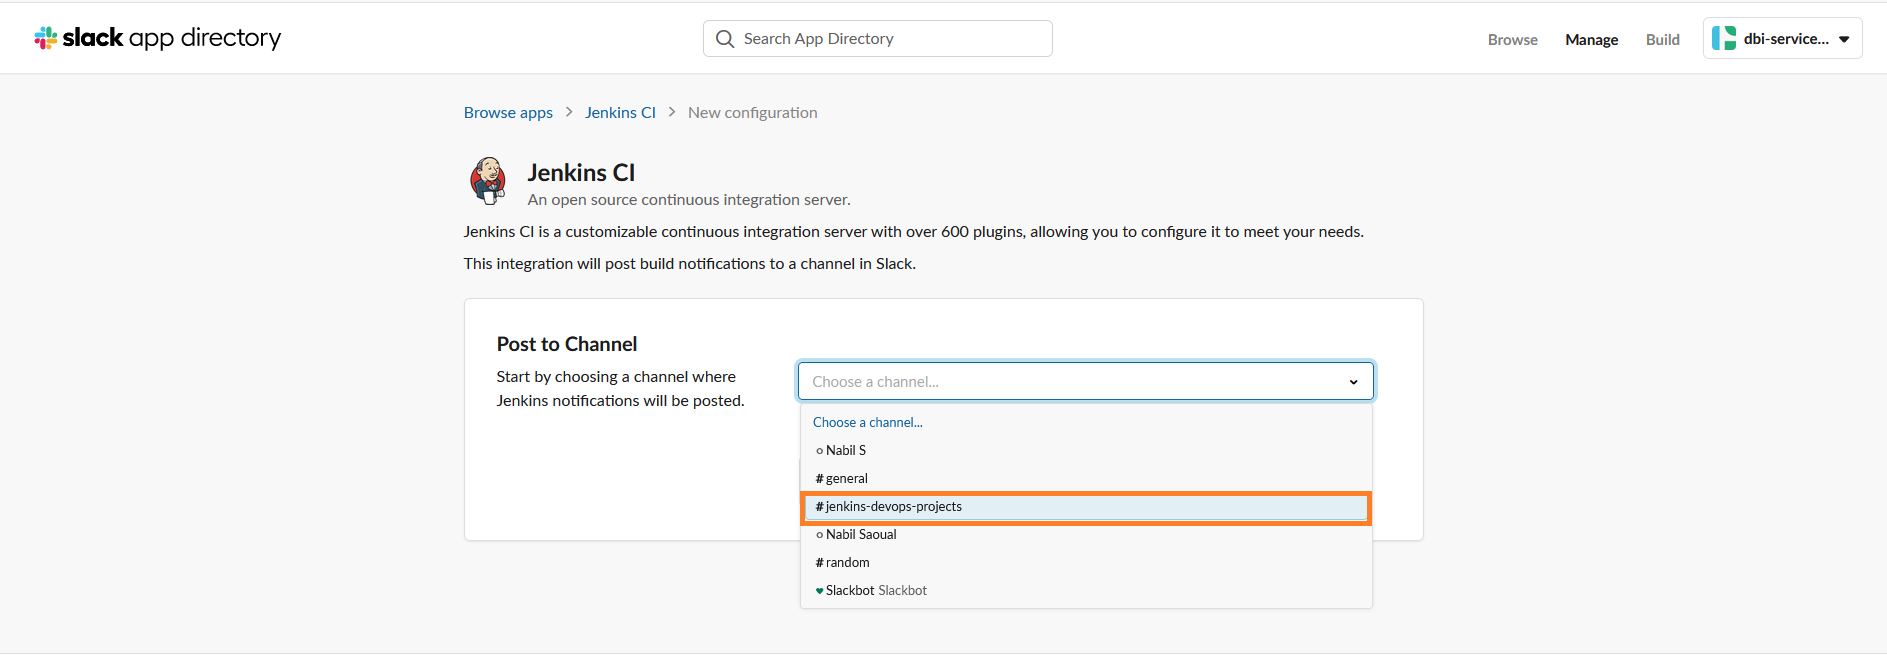Click the Post to Channel heading
Viewport: 1887px width, 656px height.
click(x=567, y=344)
